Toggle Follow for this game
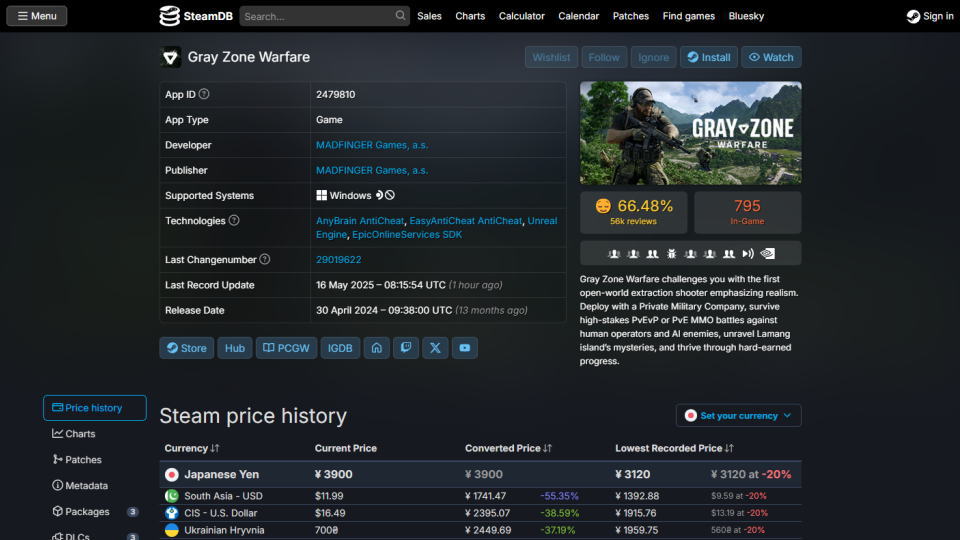Screen dimensions: 960x540 pyautogui.click(x=604, y=57)
